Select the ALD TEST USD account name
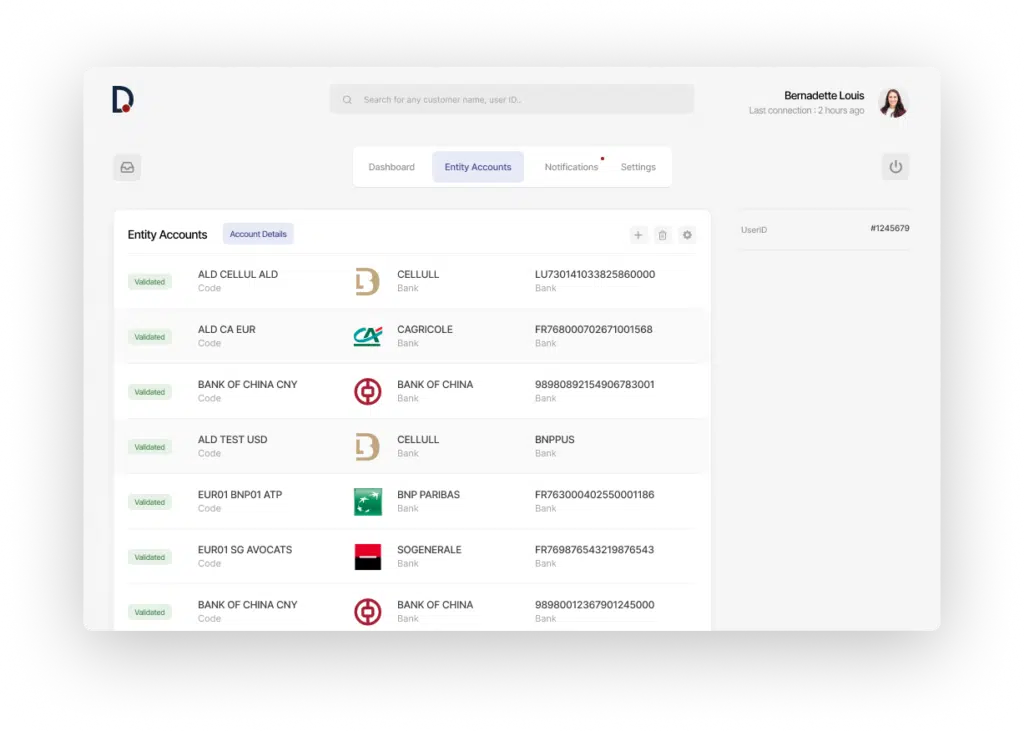Viewport: 1024px width, 731px height. 232,440
